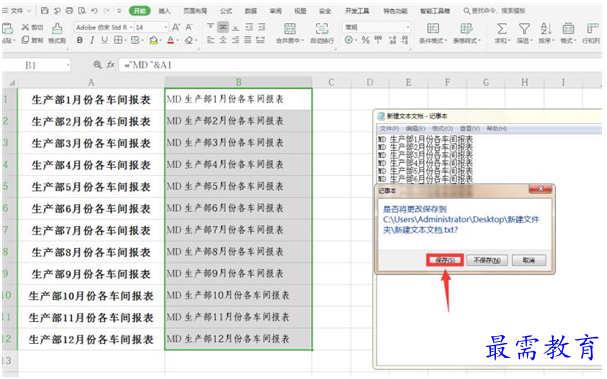Click the percent style icon
The image size is (607, 379).
365,40
